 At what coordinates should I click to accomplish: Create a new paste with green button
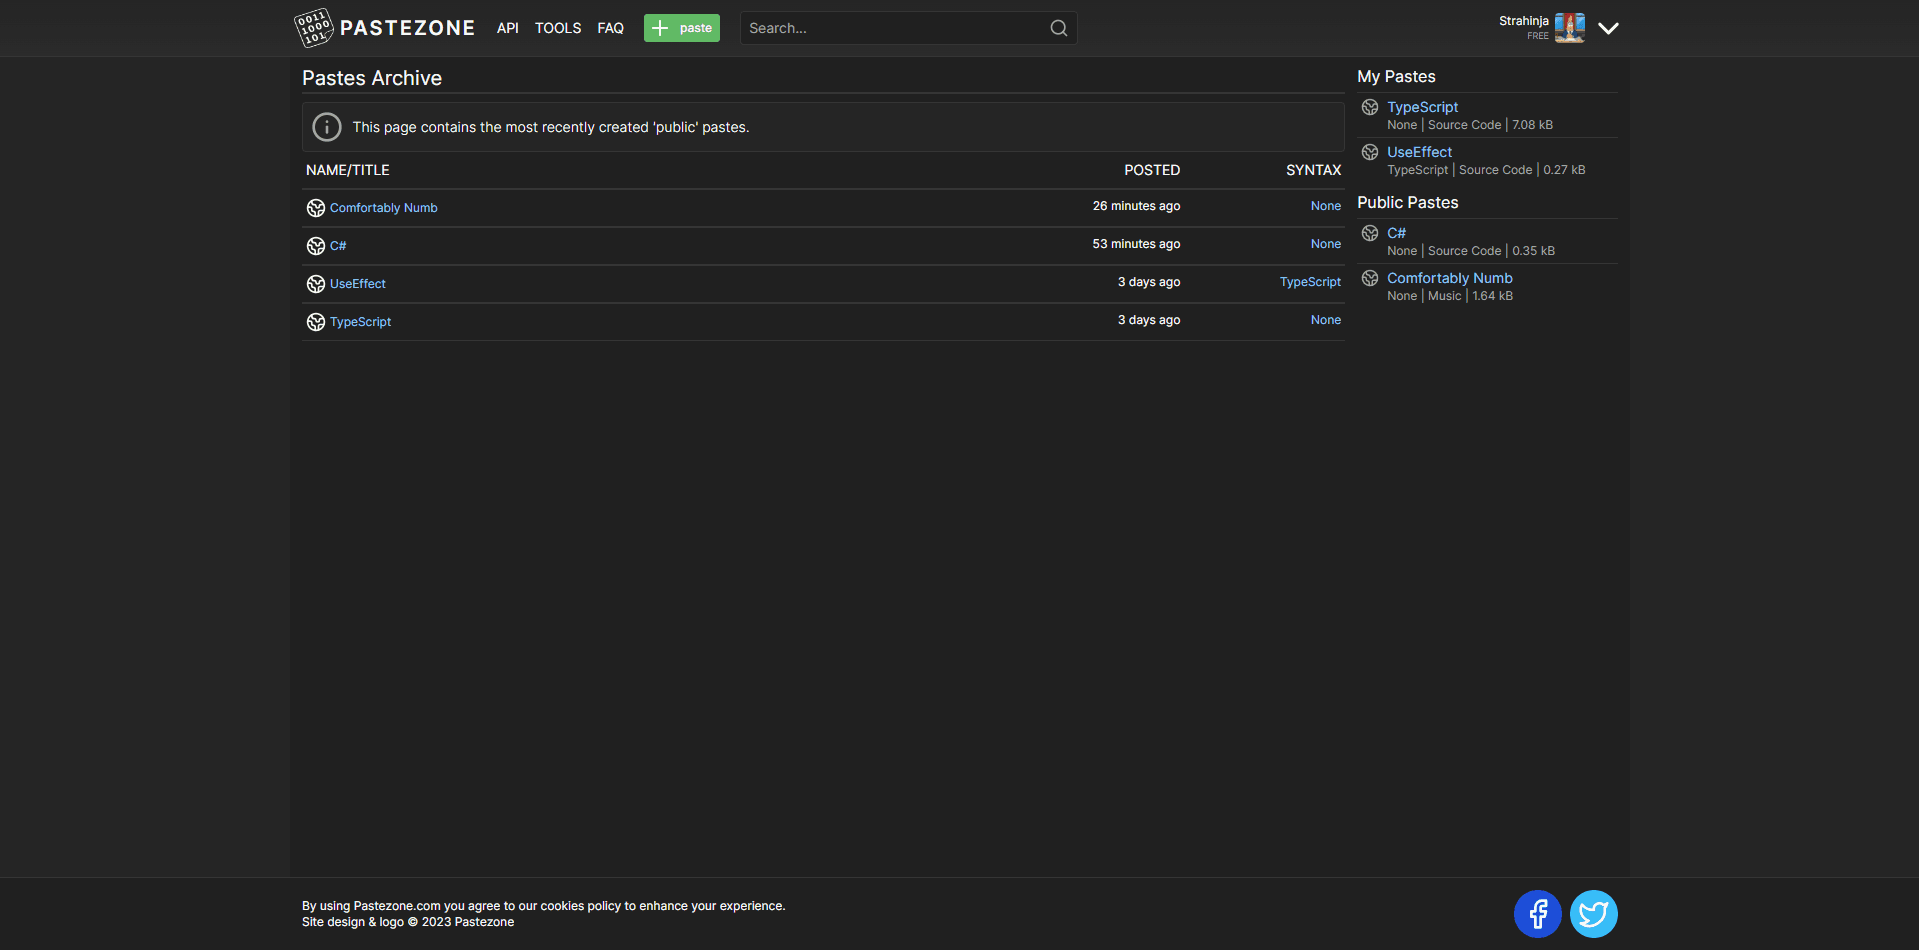click(x=682, y=28)
